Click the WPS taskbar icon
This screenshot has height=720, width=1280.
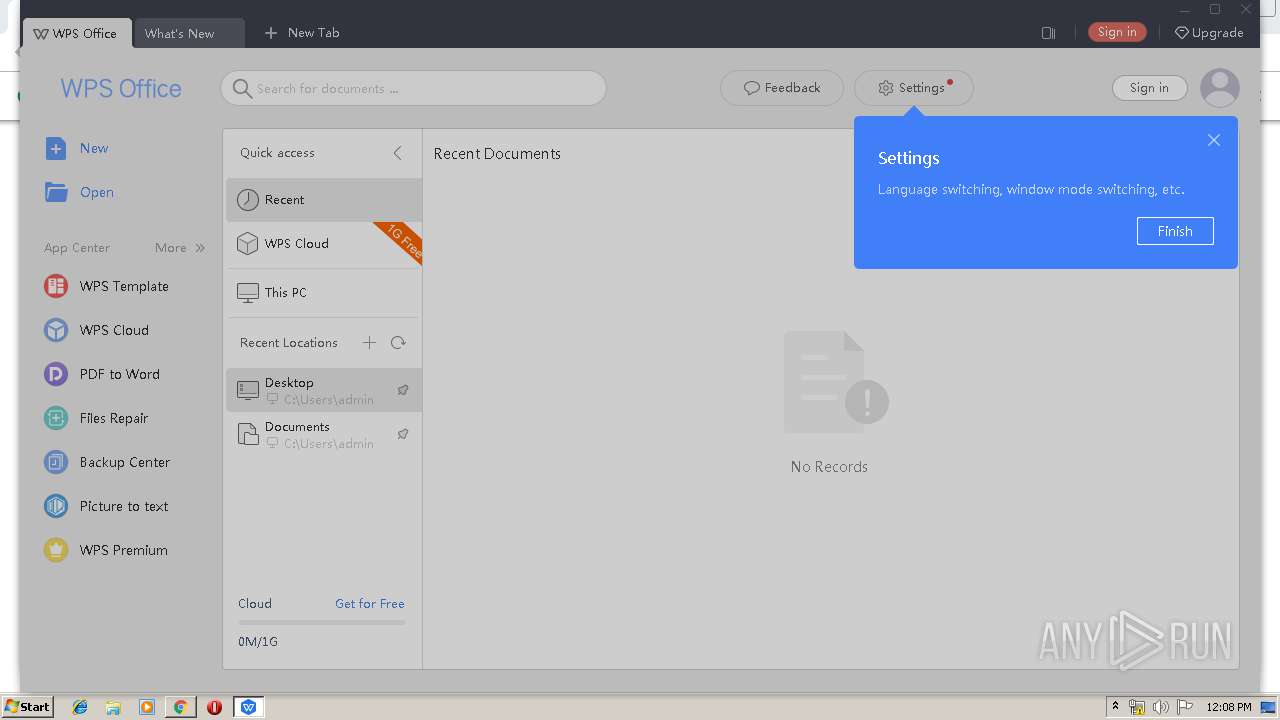coord(248,707)
